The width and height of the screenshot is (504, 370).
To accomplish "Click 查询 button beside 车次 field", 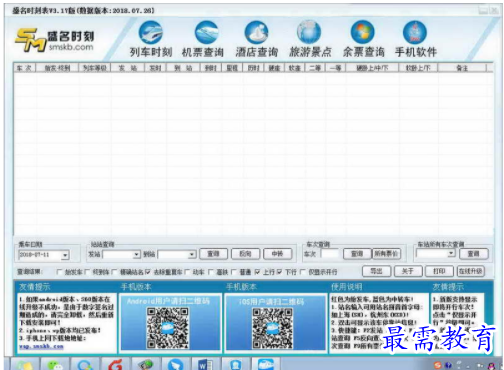I will [x=357, y=254].
